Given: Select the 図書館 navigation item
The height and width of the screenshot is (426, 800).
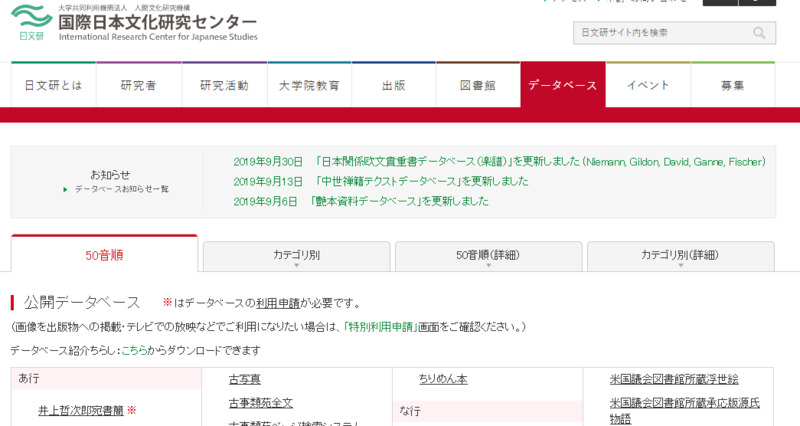Looking at the screenshot, I should [478, 86].
